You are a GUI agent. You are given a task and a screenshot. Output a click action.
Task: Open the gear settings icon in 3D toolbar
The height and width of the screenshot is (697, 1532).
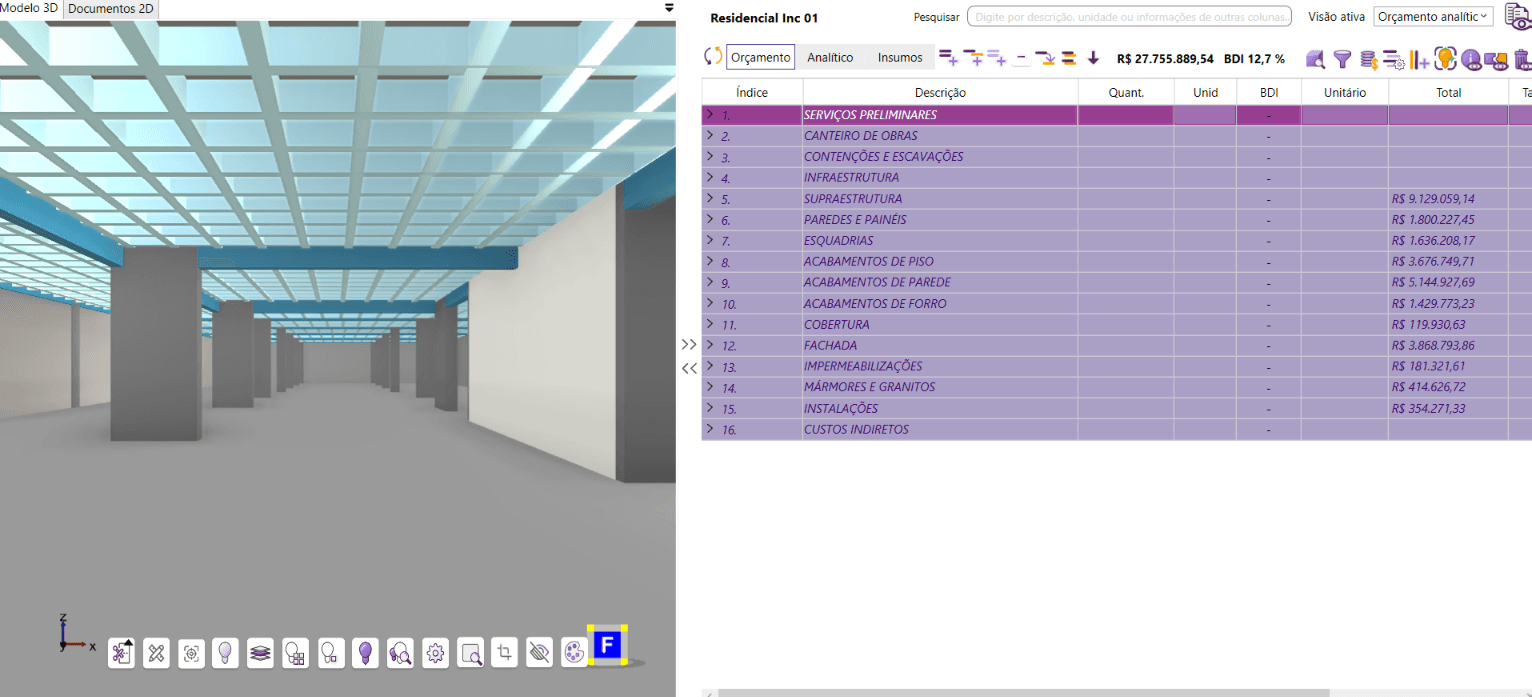[435, 653]
